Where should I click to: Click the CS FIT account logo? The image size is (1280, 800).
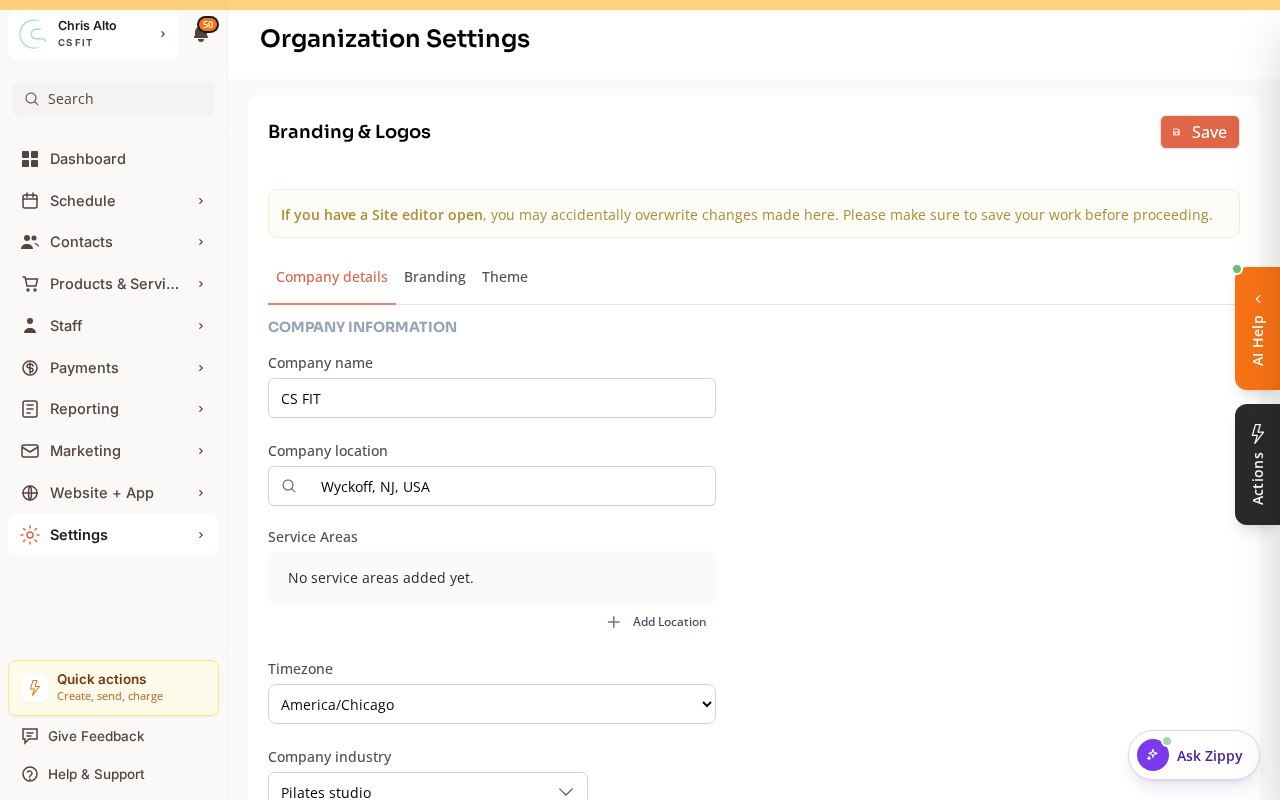pos(33,34)
